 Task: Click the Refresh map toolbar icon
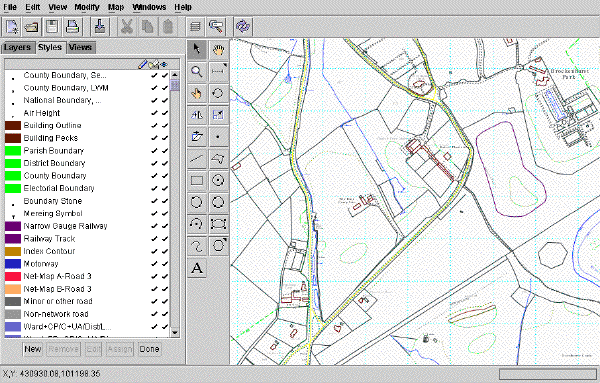click(243, 27)
